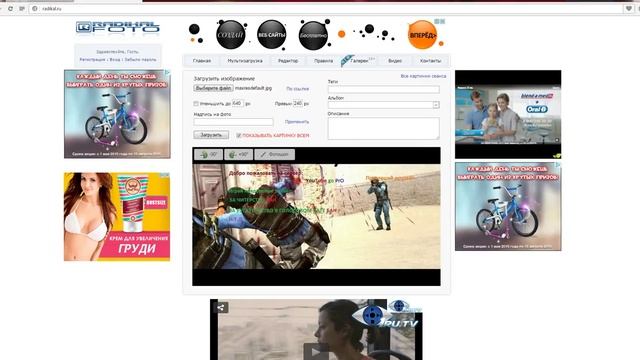
Task: Open the 'Мультизагрузка' menu tab
Action: tap(245, 61)
